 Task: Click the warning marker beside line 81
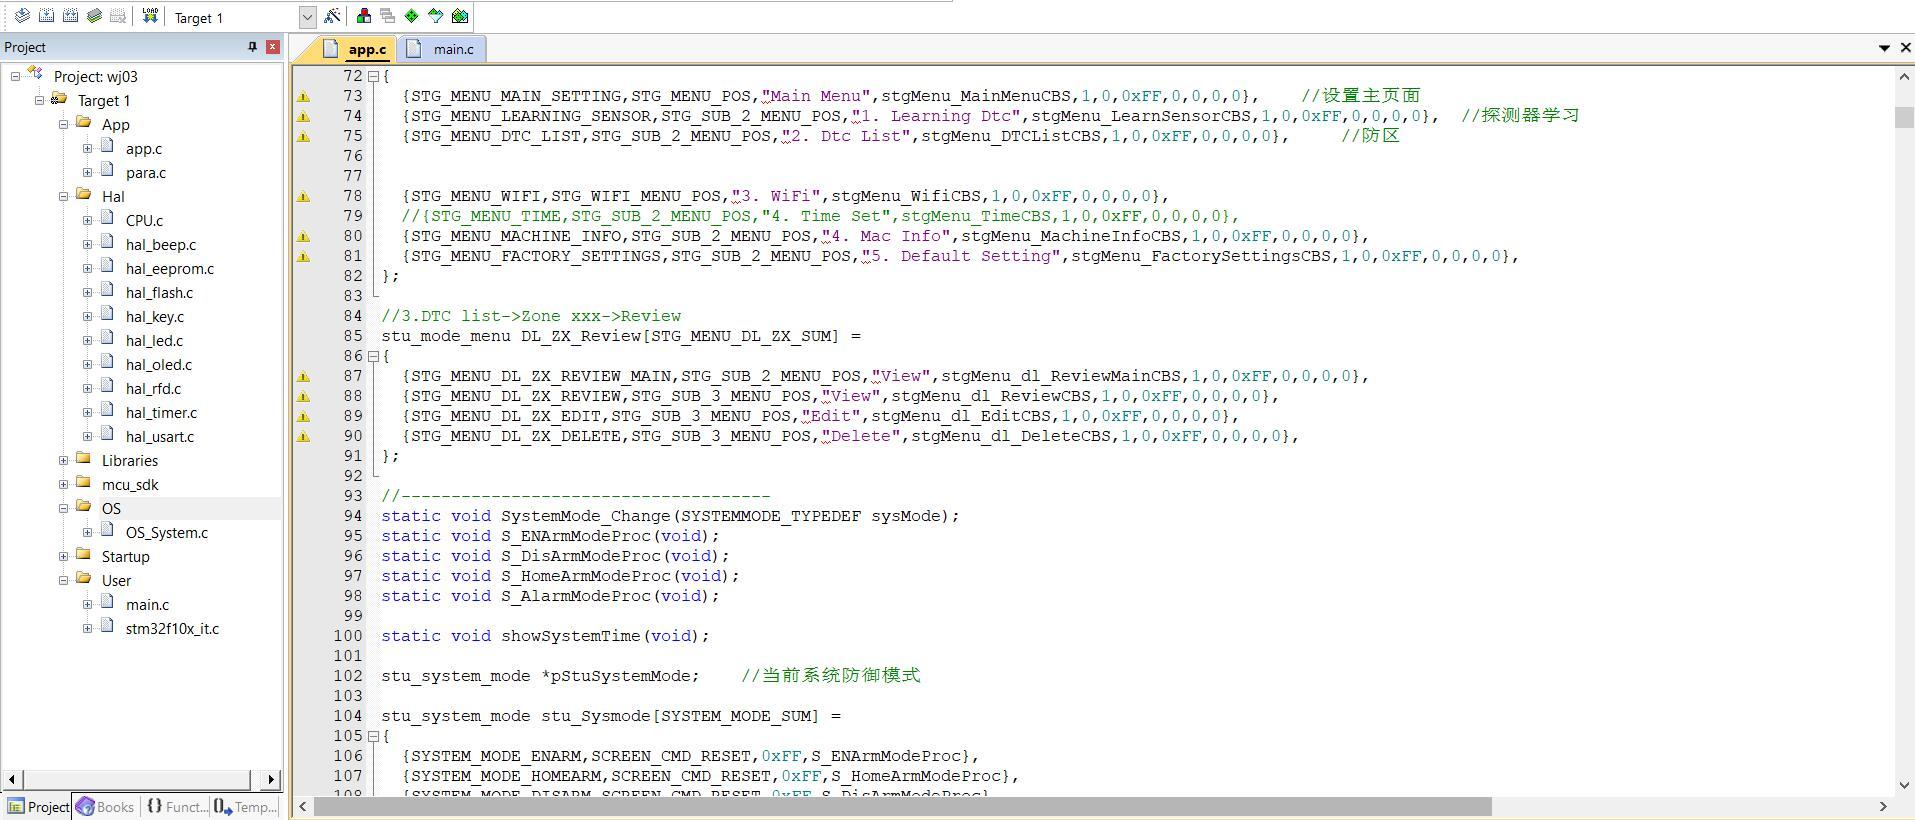click(x=303, y=257)
